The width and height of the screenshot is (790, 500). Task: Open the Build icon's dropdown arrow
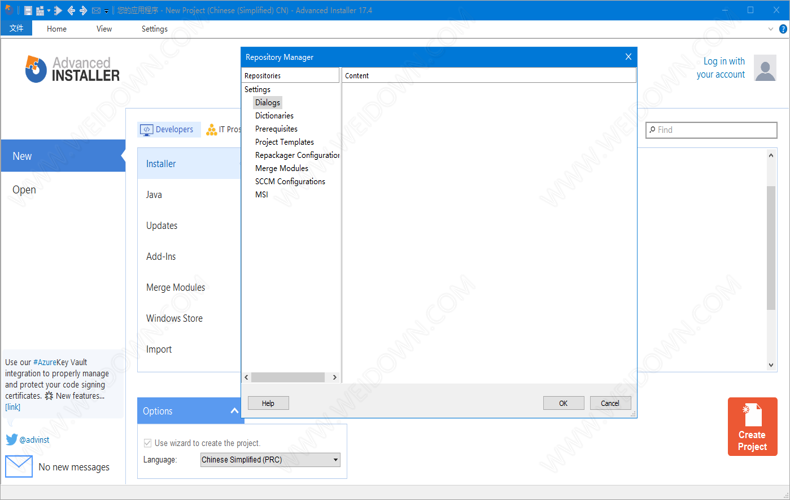(48, 10)
